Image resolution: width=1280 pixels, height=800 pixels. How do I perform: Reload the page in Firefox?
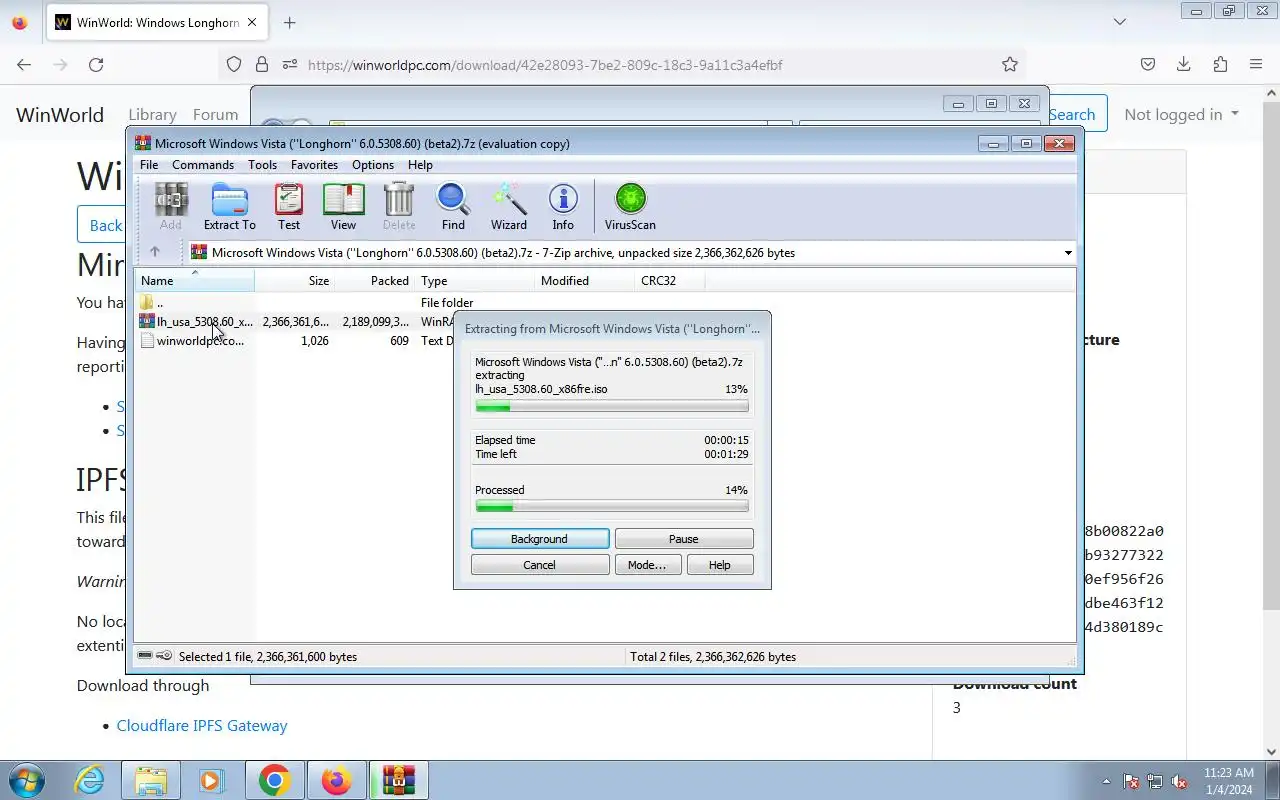coord(96,64)
